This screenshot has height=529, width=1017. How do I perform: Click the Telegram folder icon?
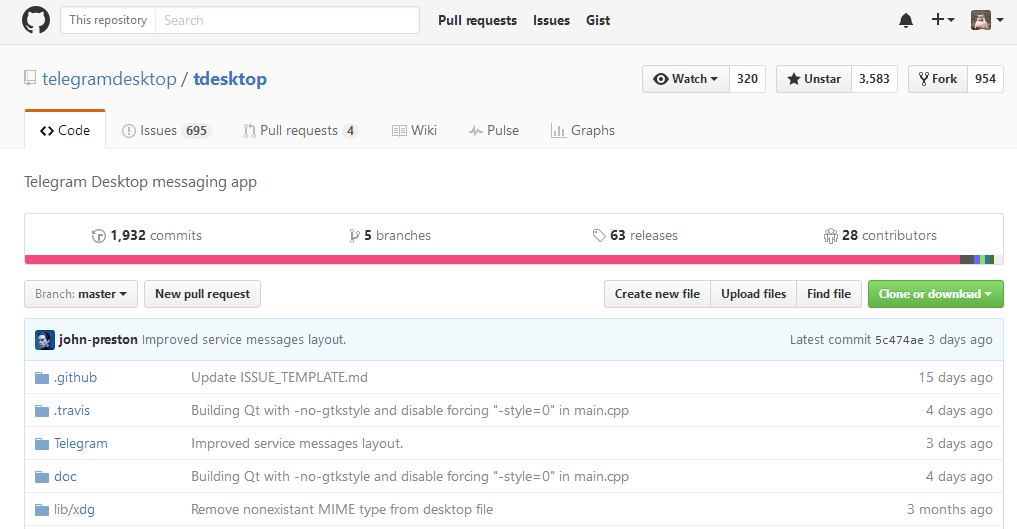pos(42,444)
